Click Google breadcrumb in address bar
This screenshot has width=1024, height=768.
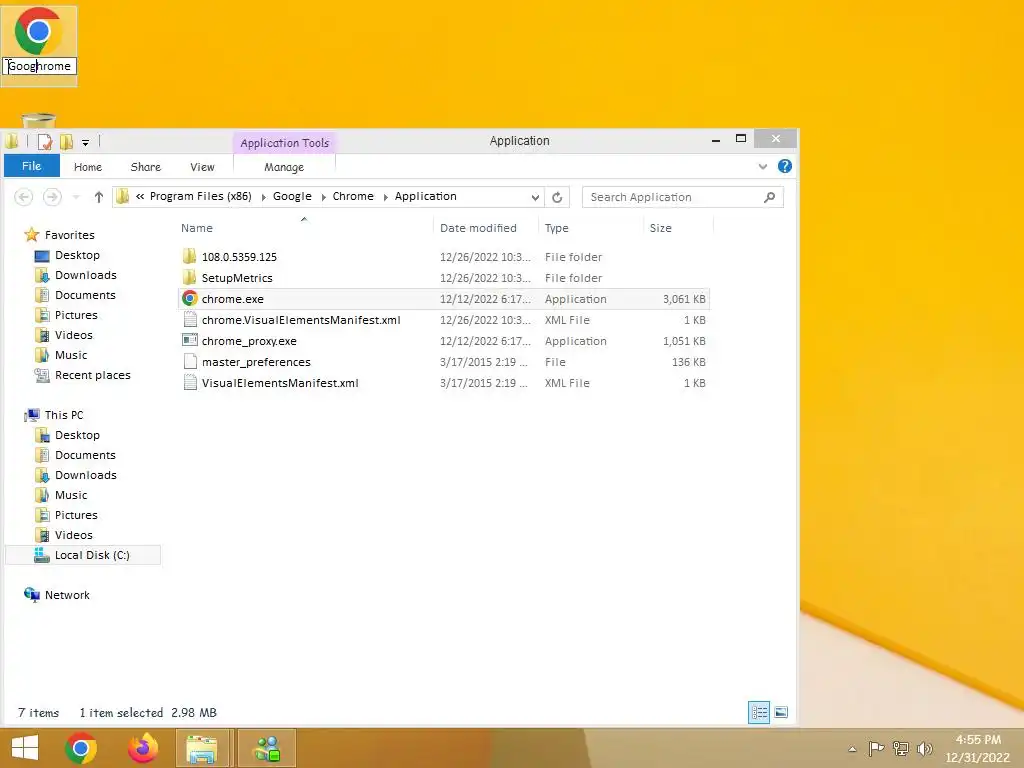292,196
